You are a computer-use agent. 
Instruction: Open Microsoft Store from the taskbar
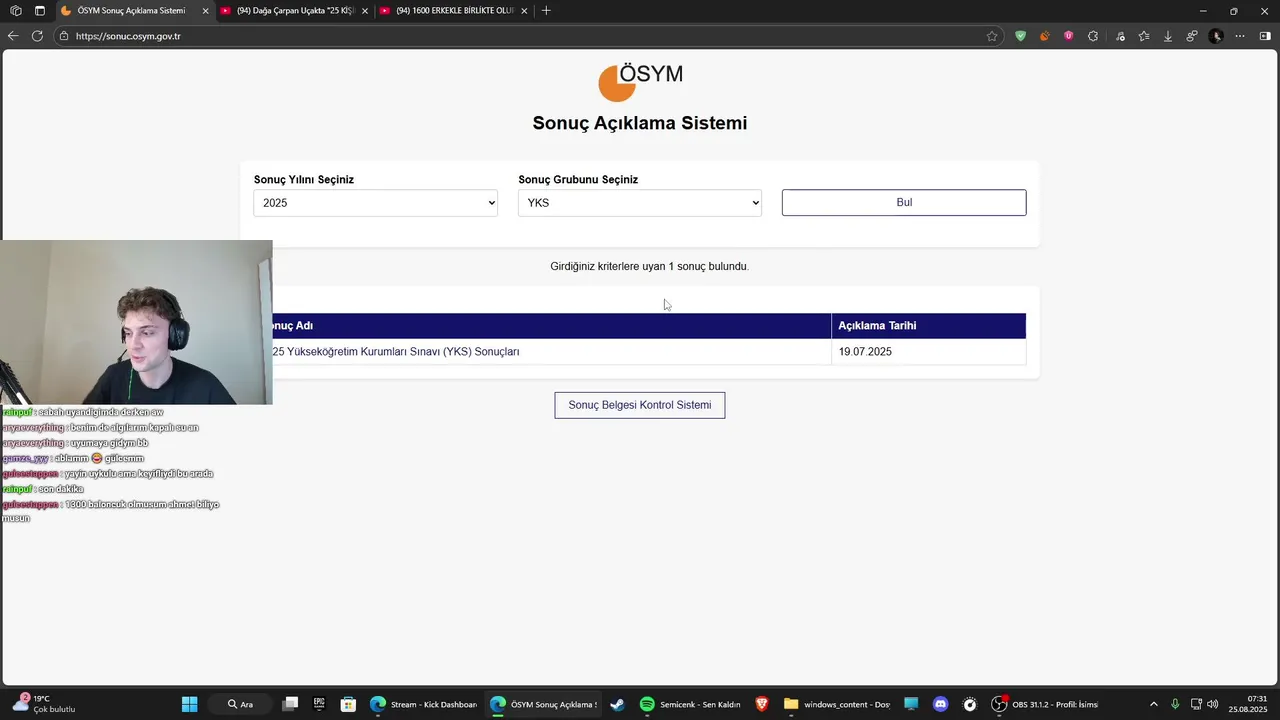pos(348,704)
